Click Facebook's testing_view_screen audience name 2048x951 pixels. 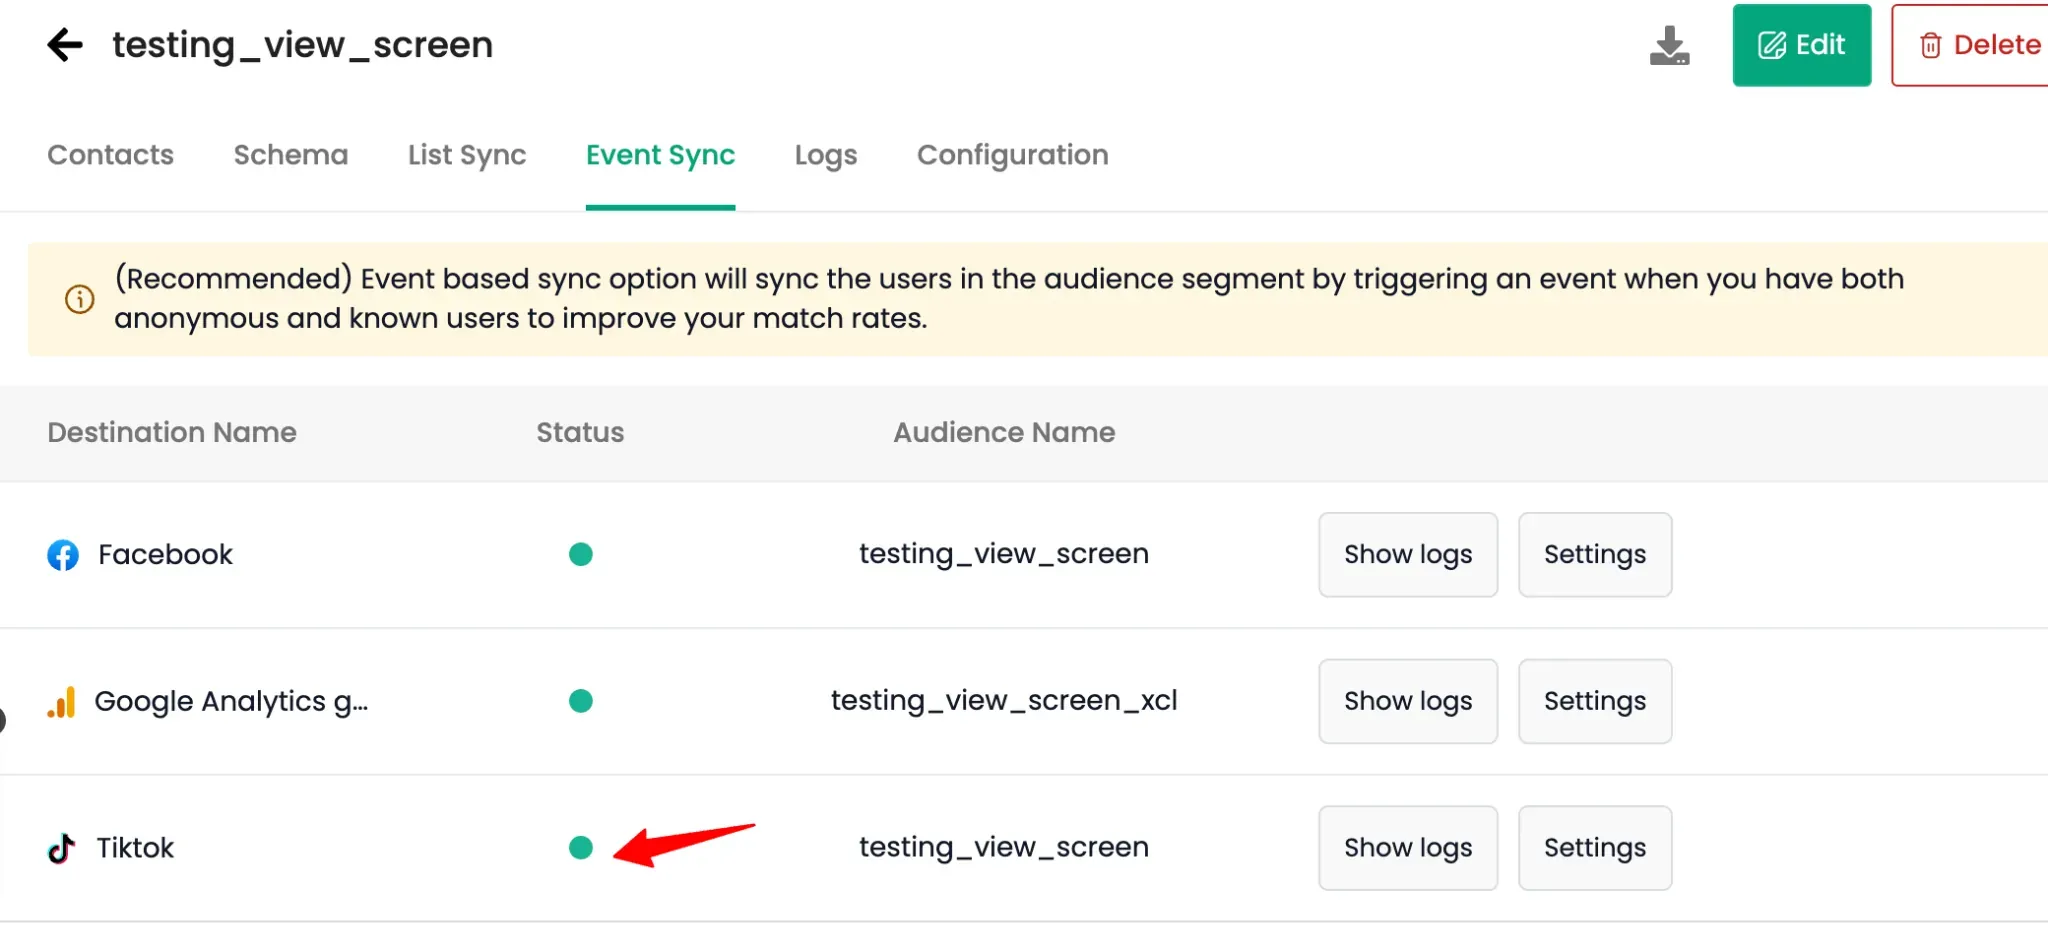pos(1004,554)
